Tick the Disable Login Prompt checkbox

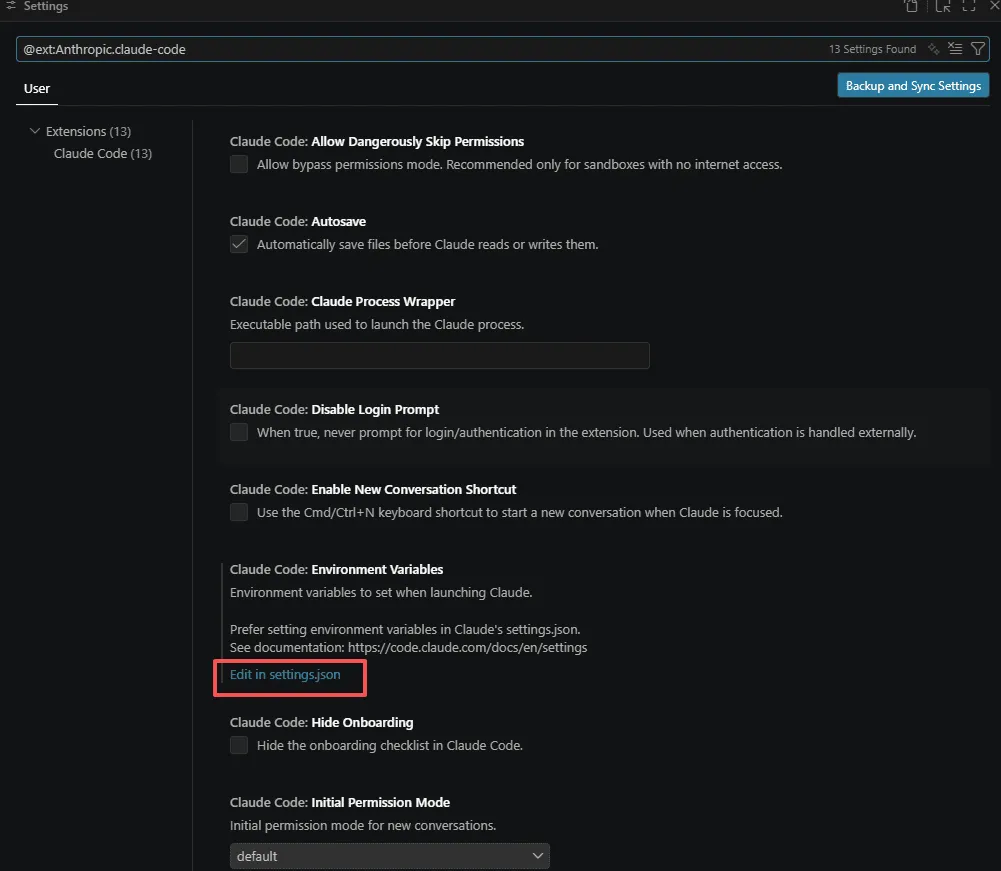pyautogui.click(x=239, y=432)
